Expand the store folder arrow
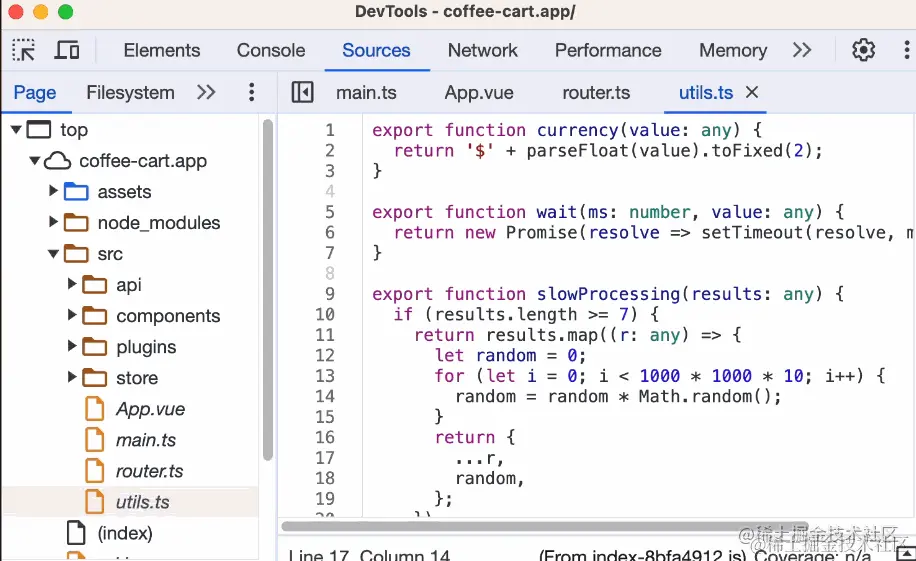The image size is (916, 561). coord(72,376)
